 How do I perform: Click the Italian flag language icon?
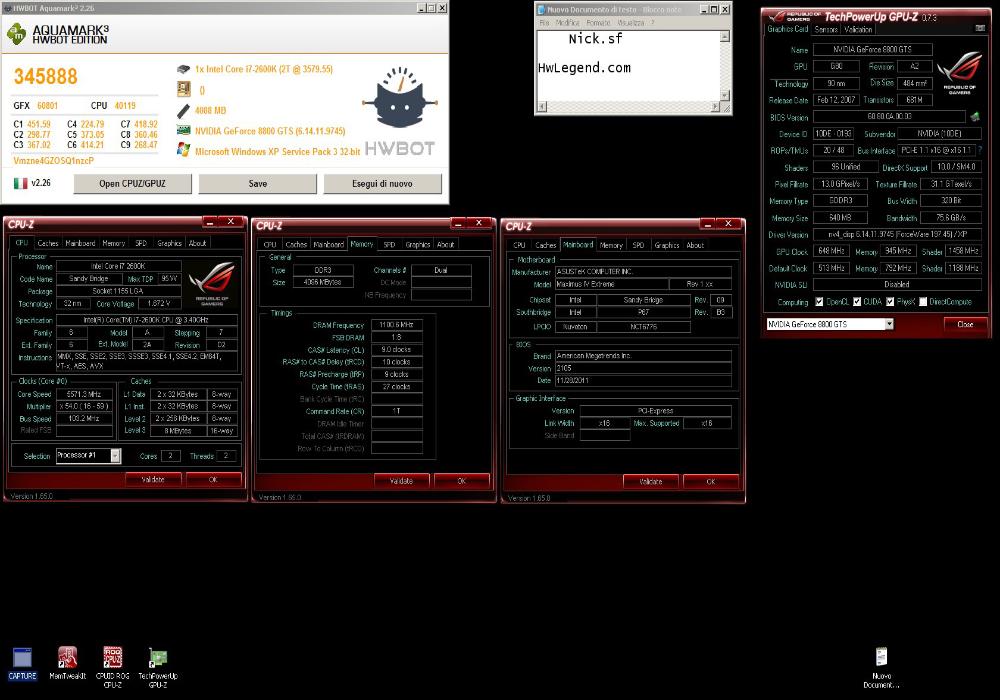click(20, 184)
